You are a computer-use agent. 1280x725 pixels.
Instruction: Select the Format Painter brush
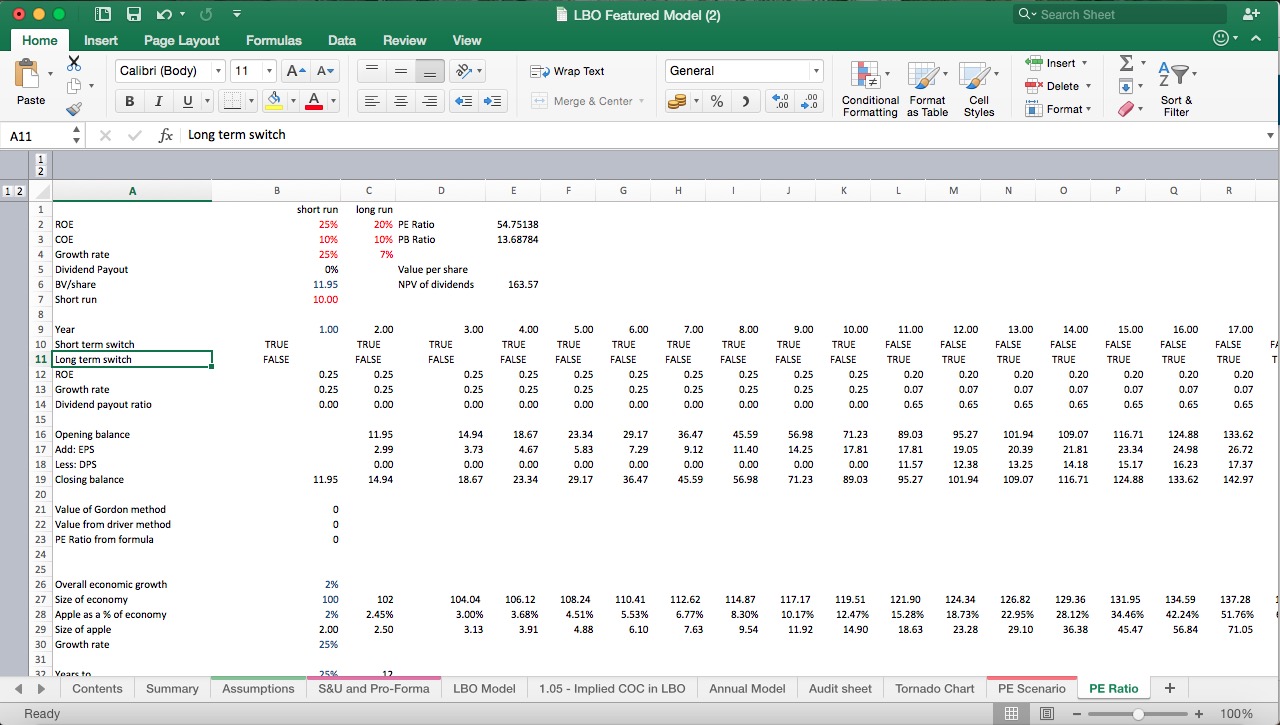(x=74, y=109)
